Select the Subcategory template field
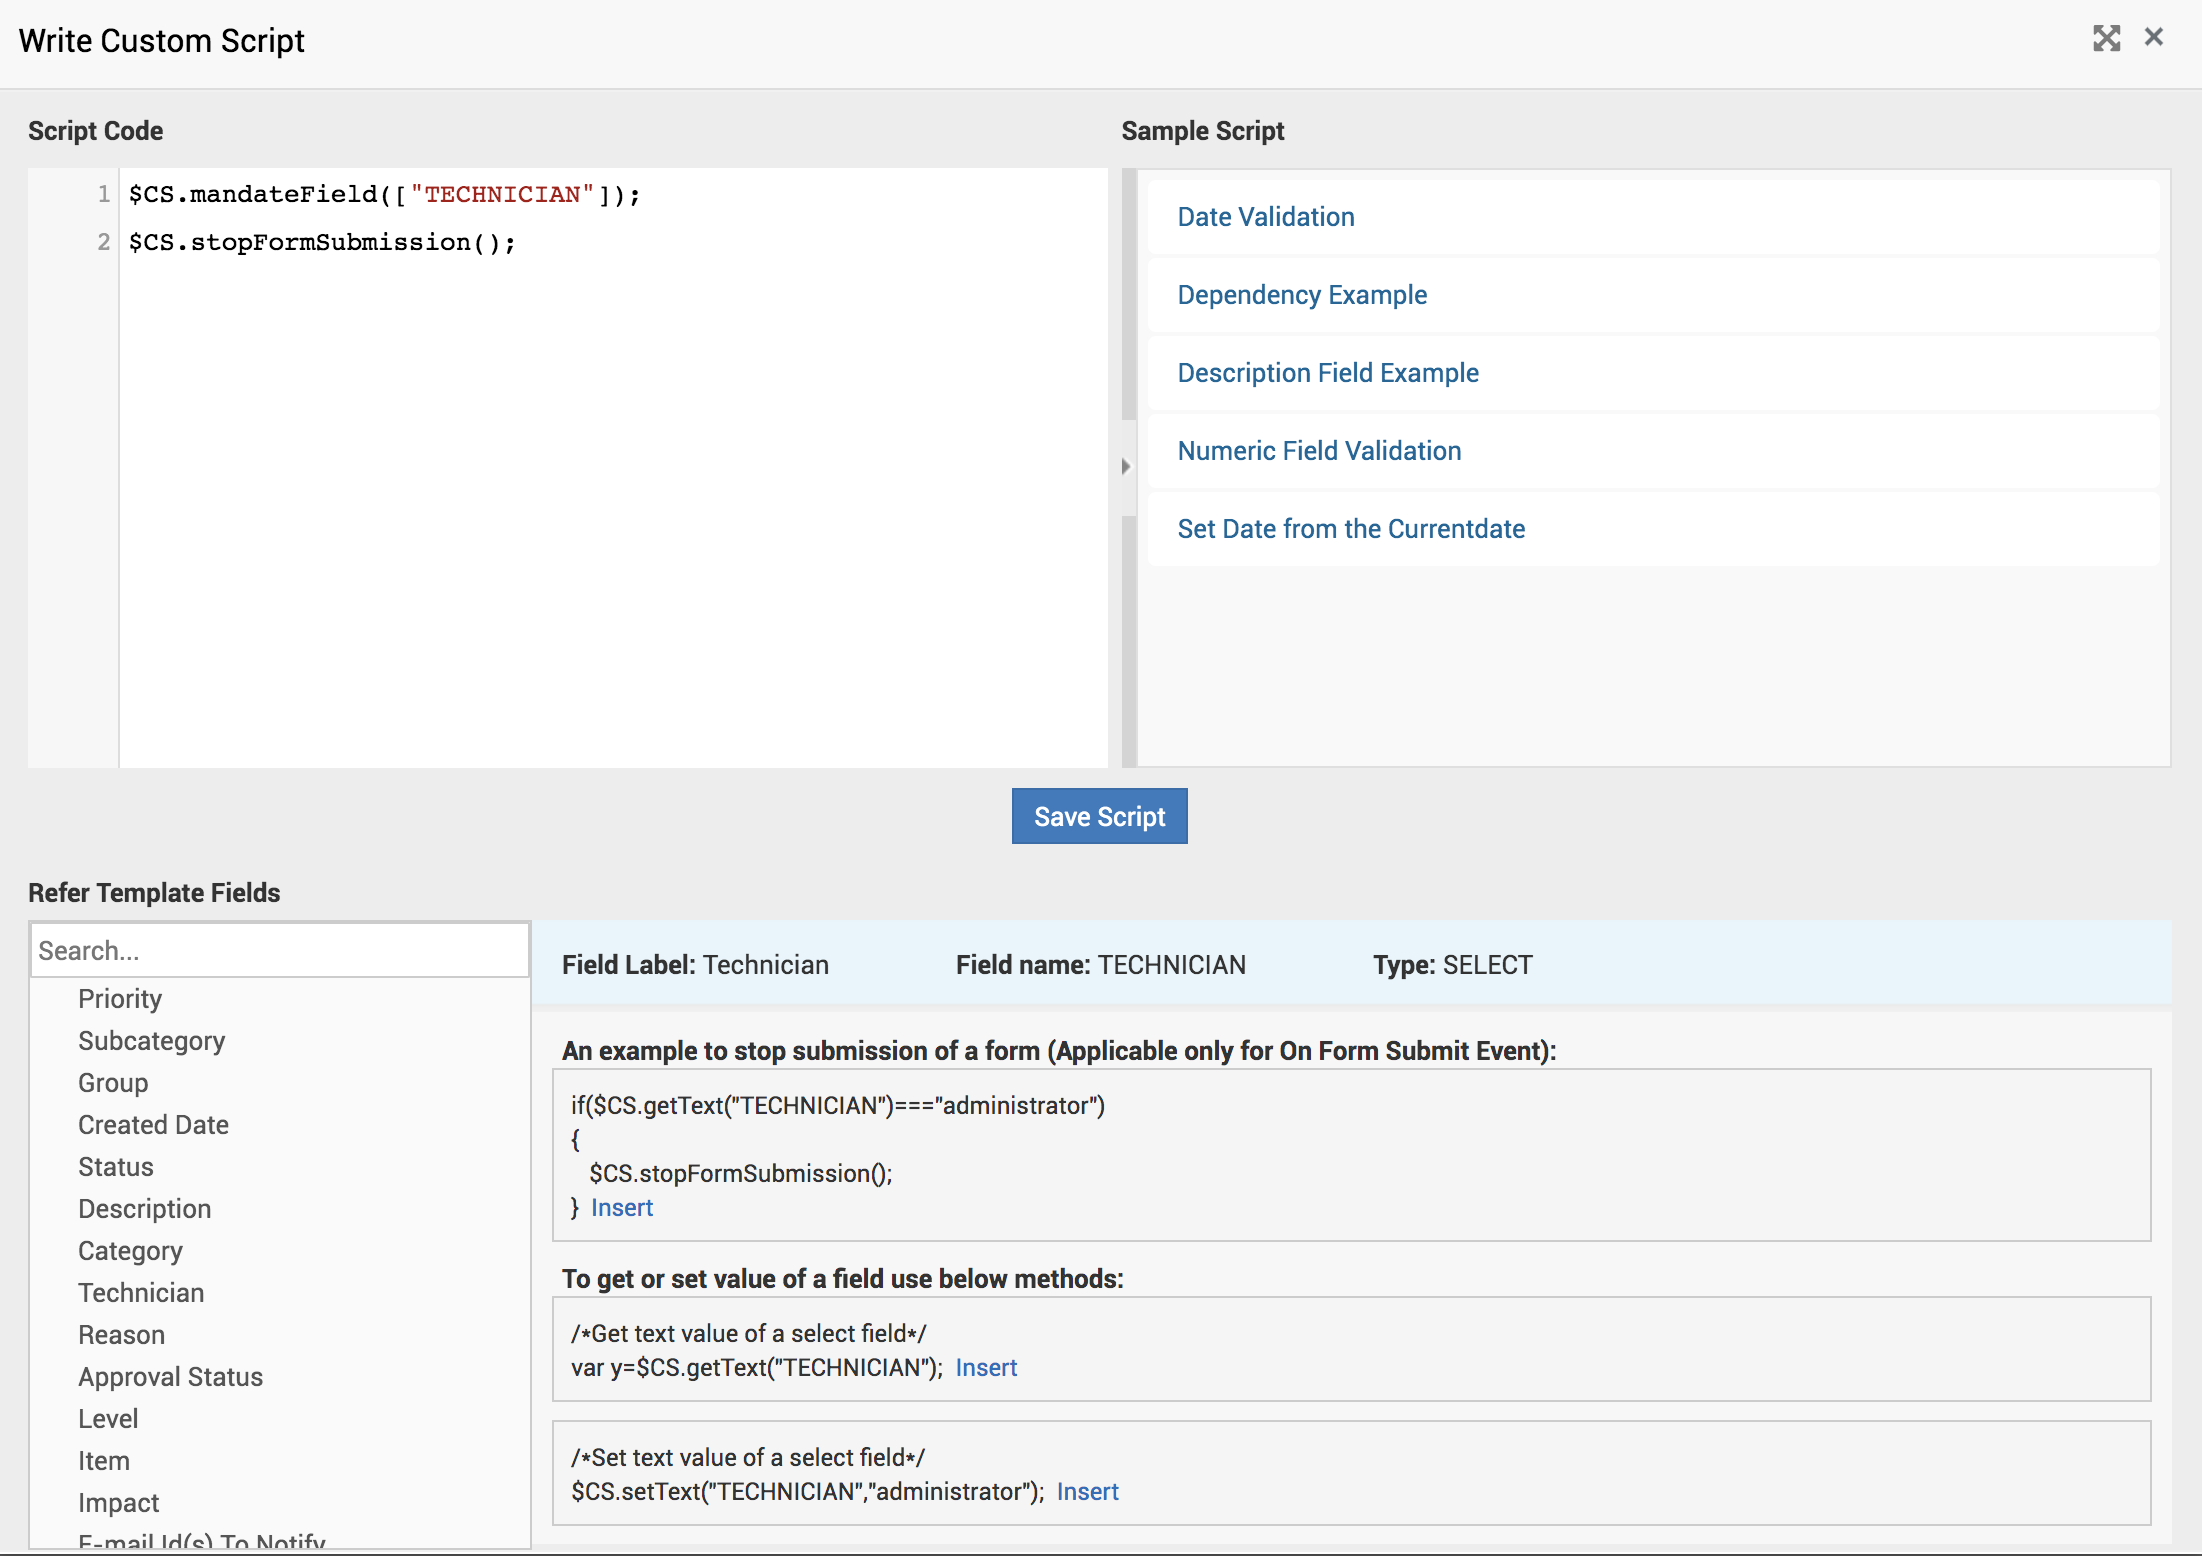This screenshot has height=1556, width=2202. 151,1041
